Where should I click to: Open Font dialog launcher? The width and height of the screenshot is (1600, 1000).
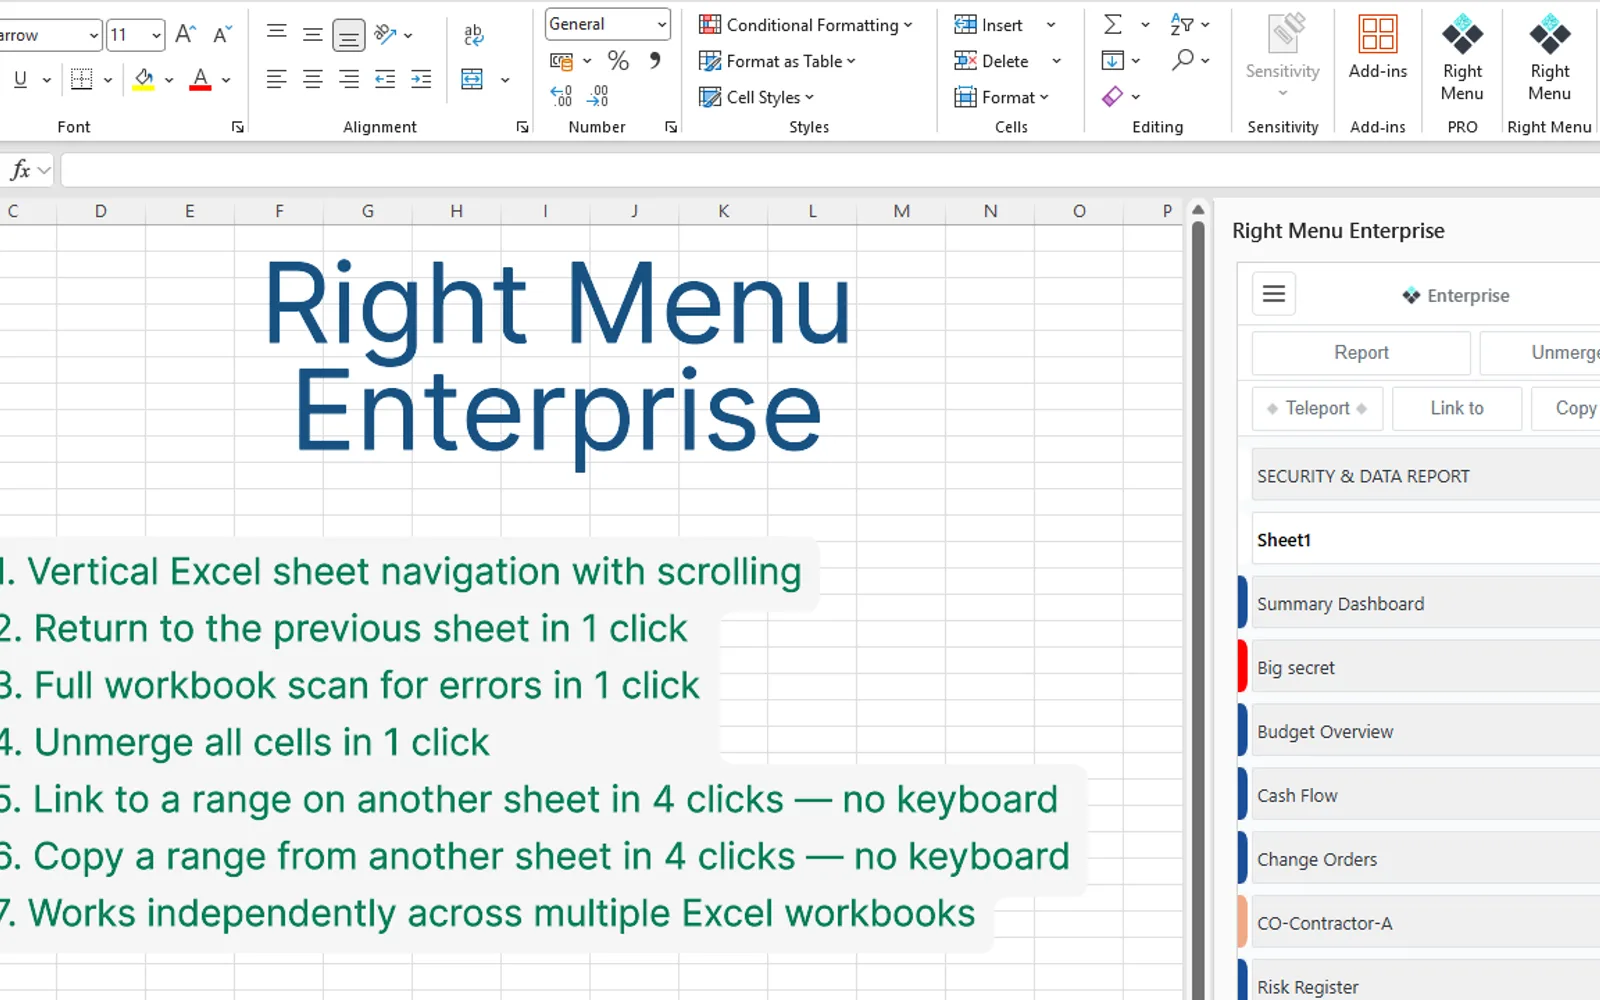(238, 127)
